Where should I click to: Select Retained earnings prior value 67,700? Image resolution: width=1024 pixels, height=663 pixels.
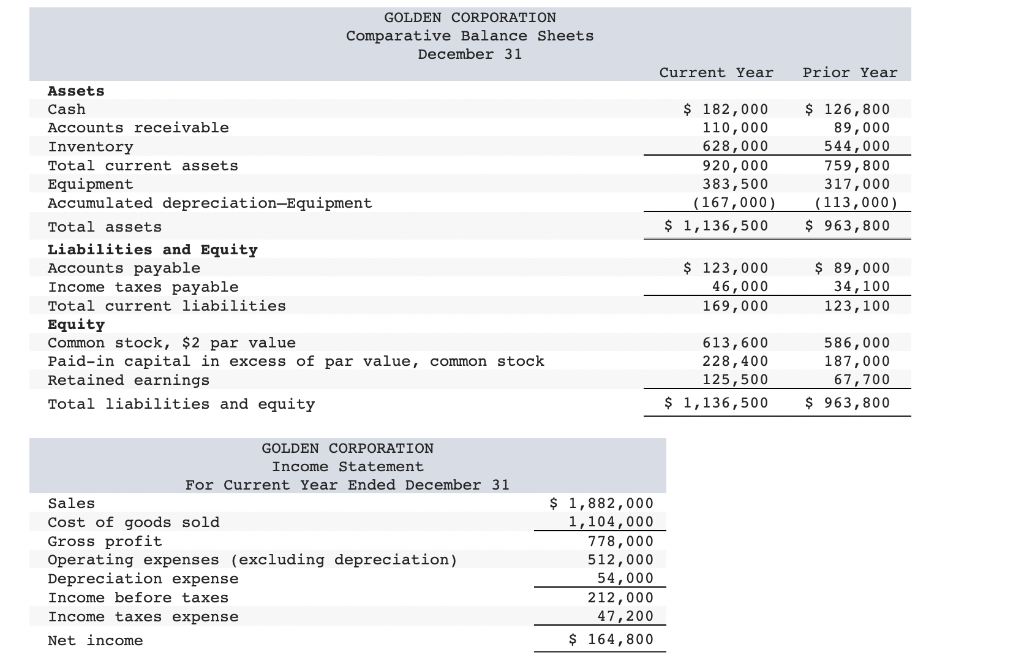tap(861, 380)
